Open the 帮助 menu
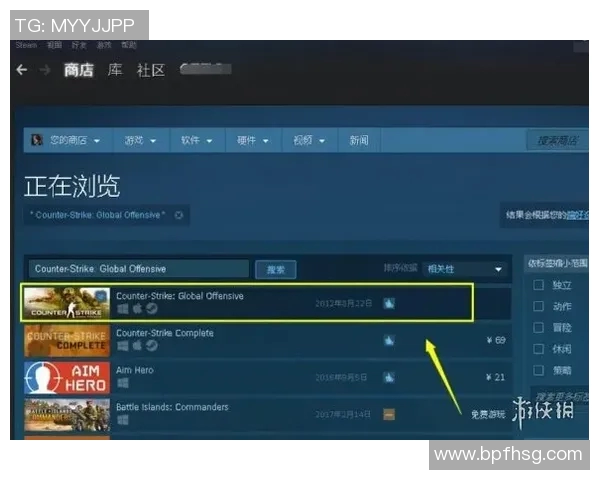This screenshot has height=480, width=600. point(129,45)
